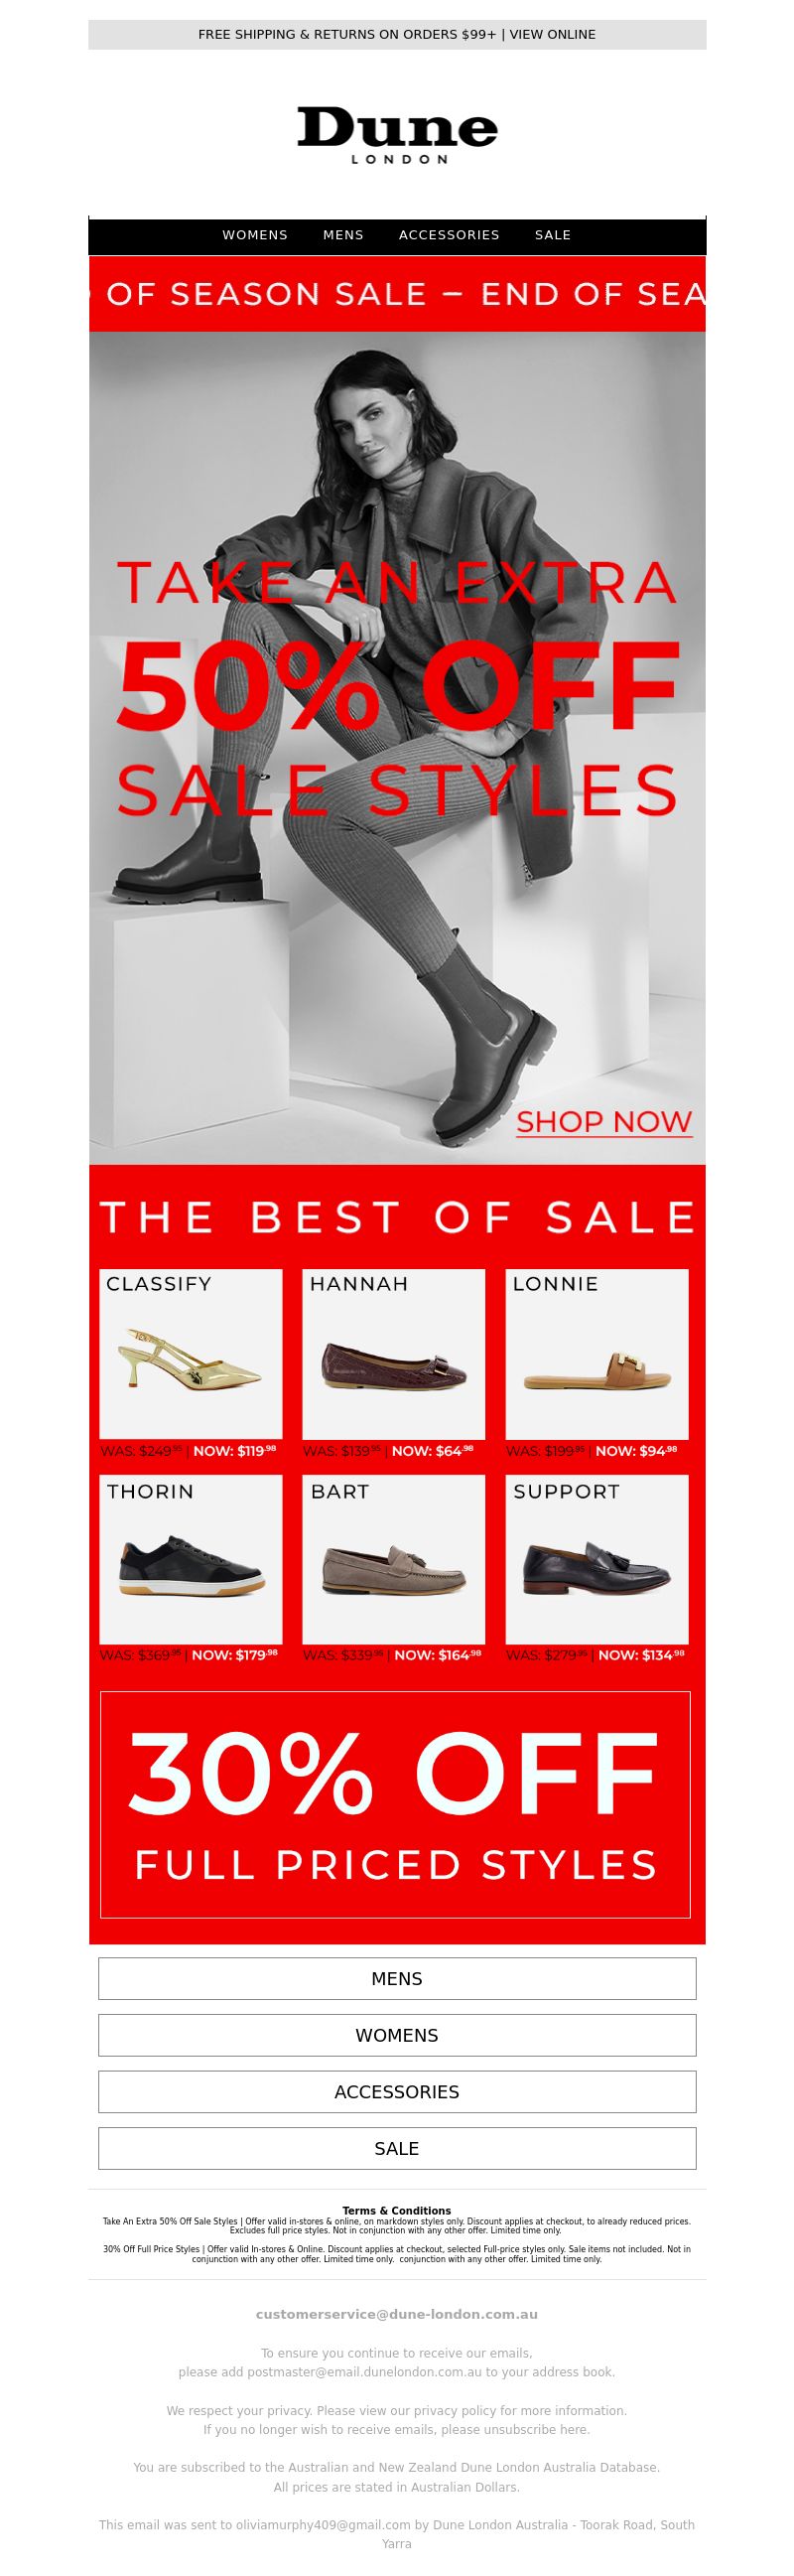The image size is (794, 2576).
Task: Go to SALE in the black nav bar
Action: click(x=553, y=235)
